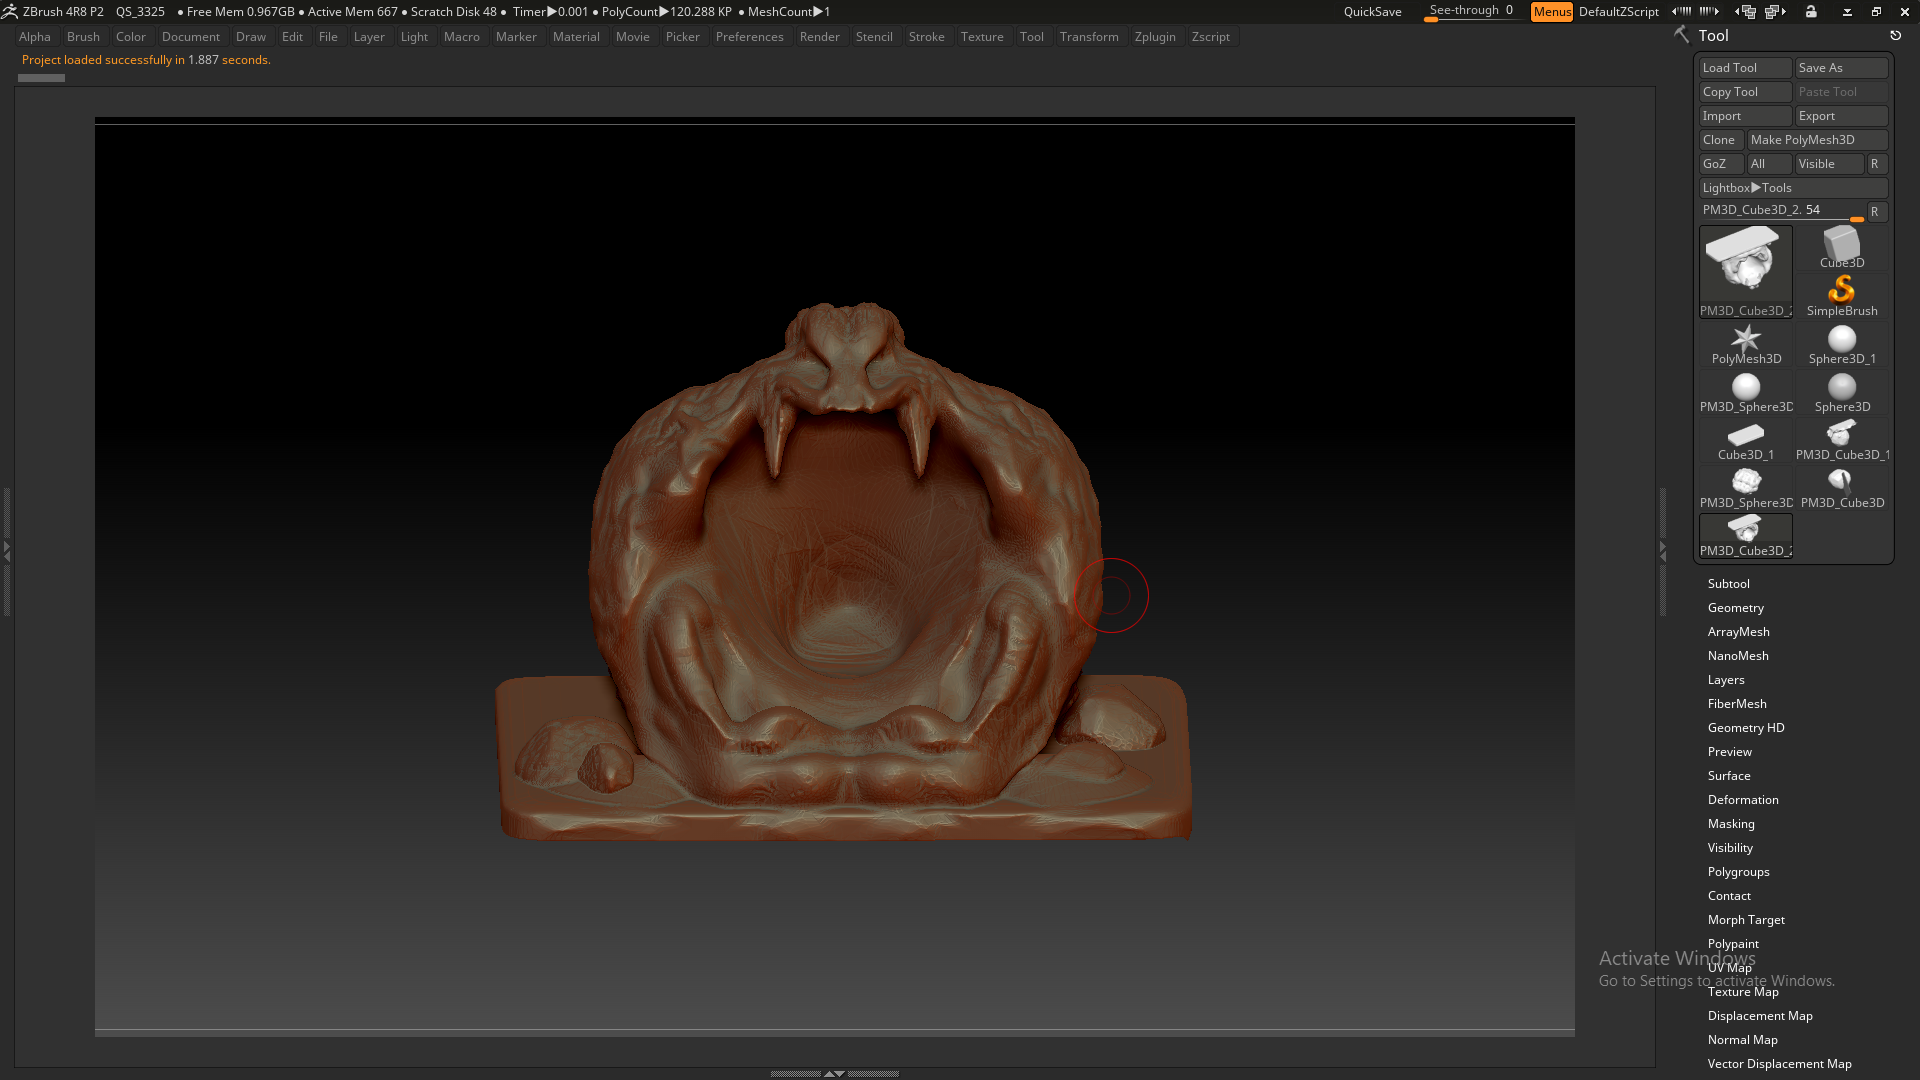Image resolution: width=1920 pixels, height=1080 pixels.
Task: Click the left tray bars arrow icon
Action: pos(1682,12)
